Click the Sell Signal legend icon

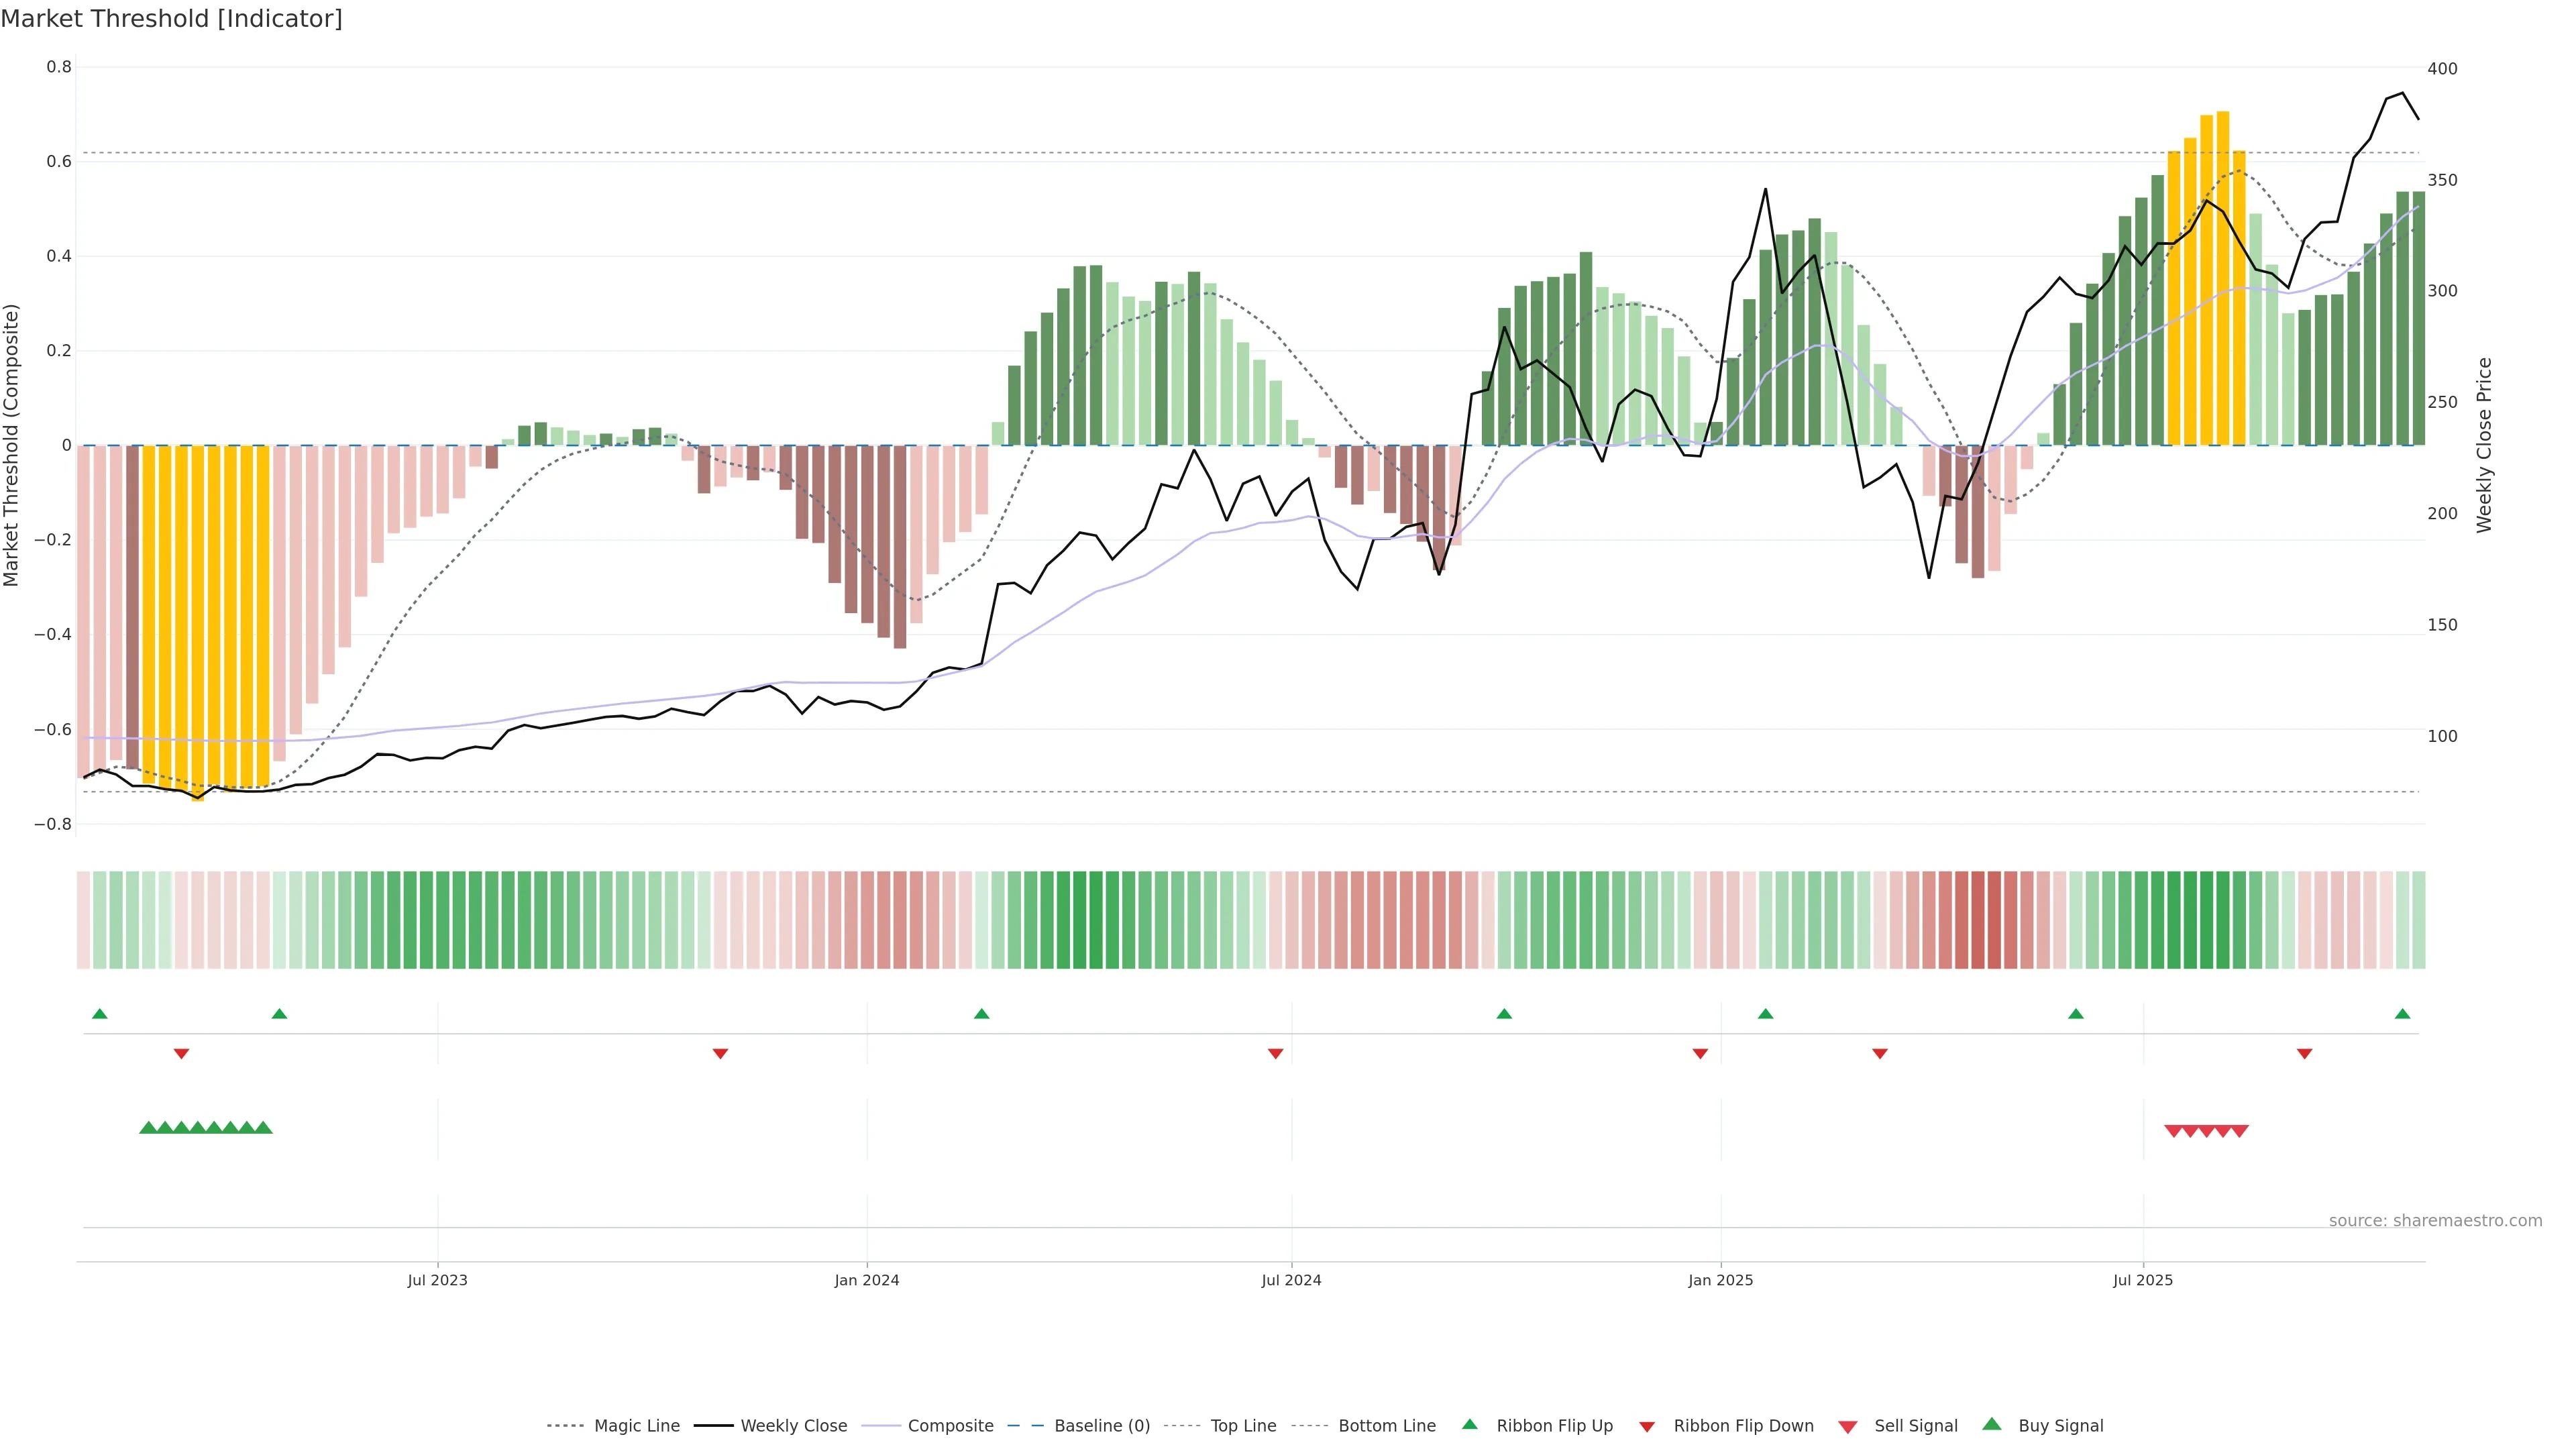click(1848, 1427)
